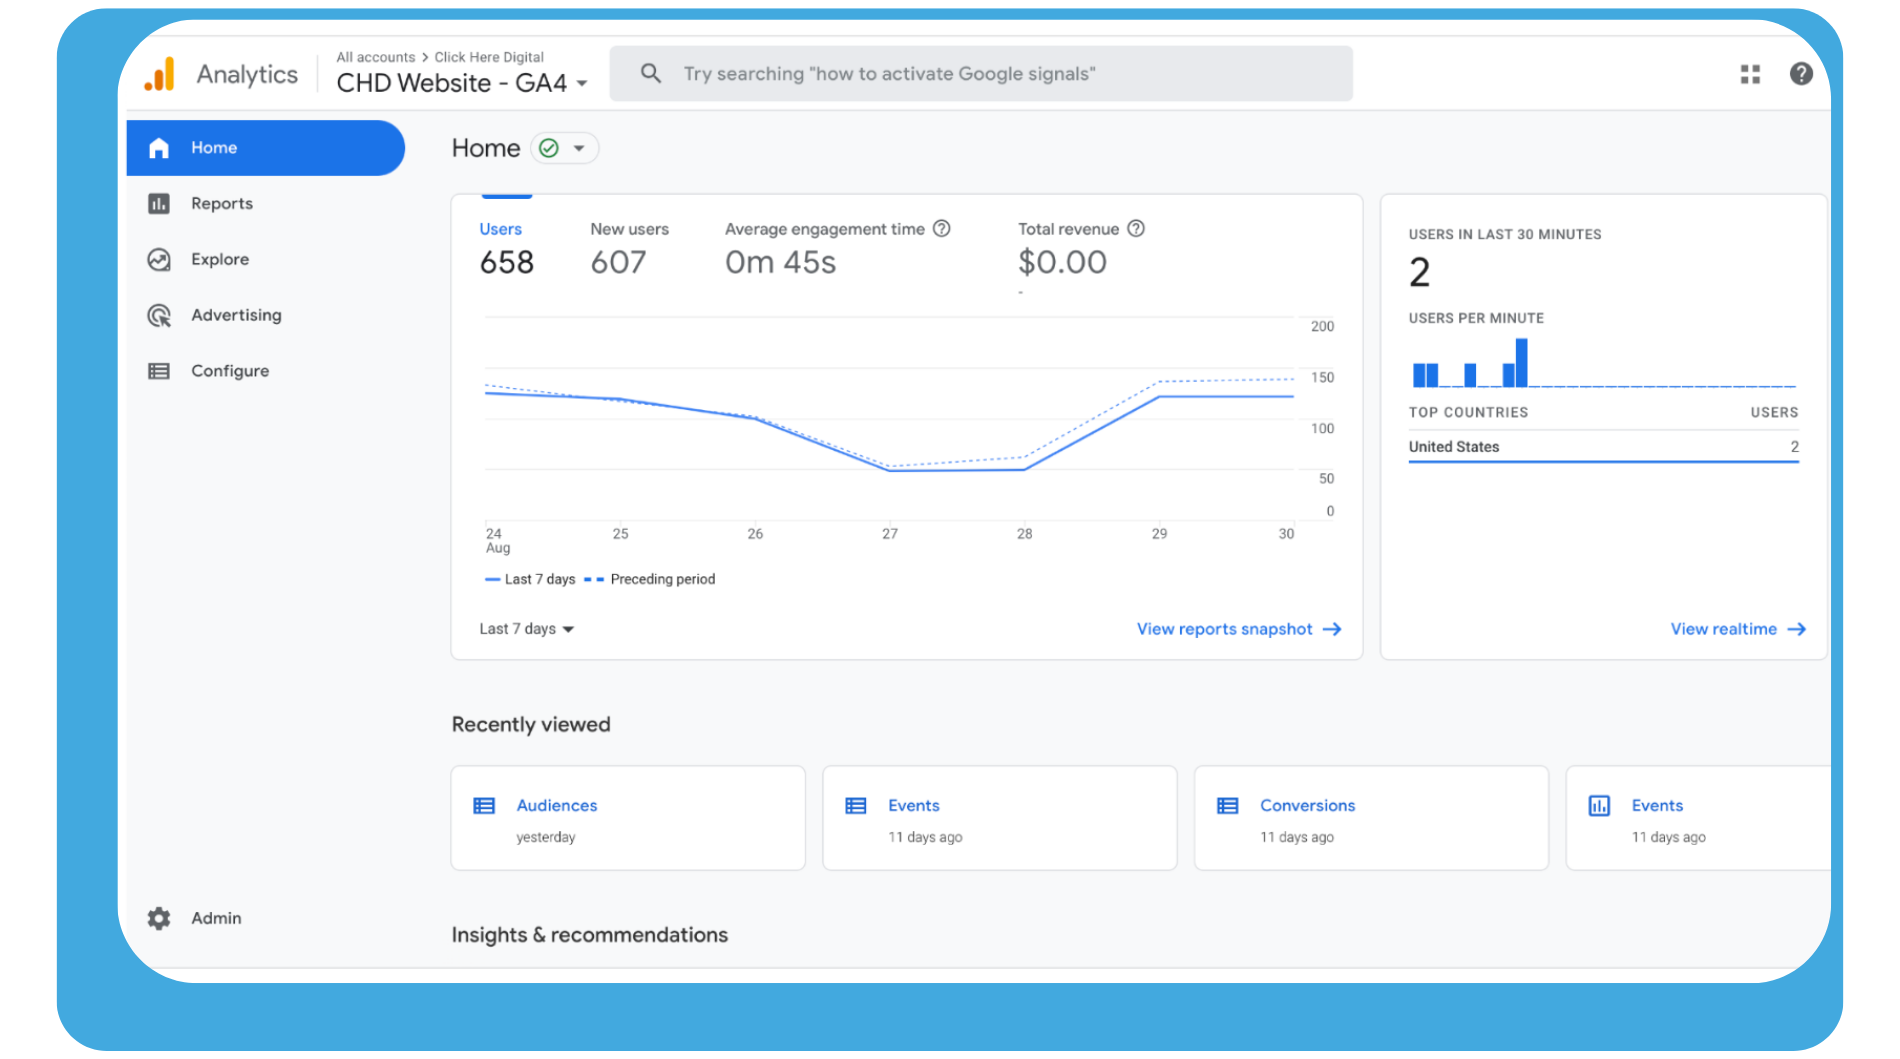Image resolution: width=1900 pixels, height=1059 pixels.
Task: Click the Explore icon in sidebar
Action: tap(159, 260)
